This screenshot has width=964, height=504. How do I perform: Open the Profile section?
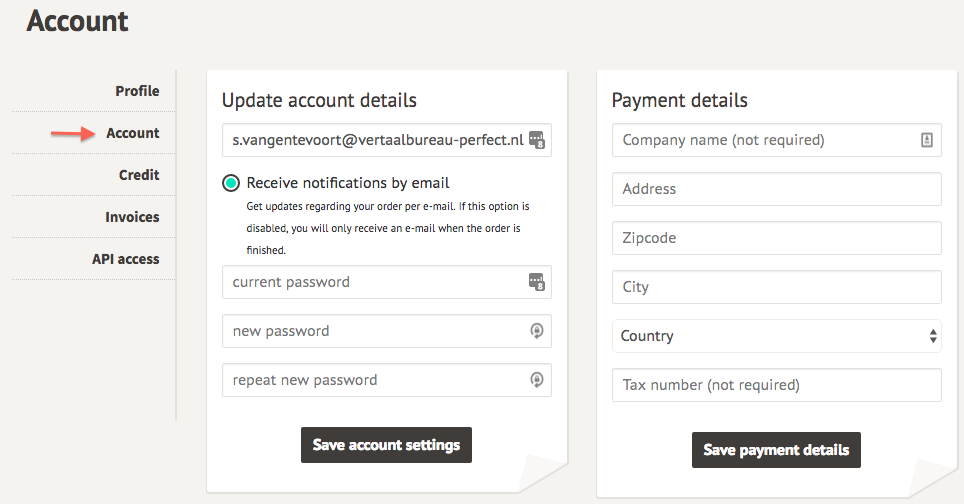137,91
